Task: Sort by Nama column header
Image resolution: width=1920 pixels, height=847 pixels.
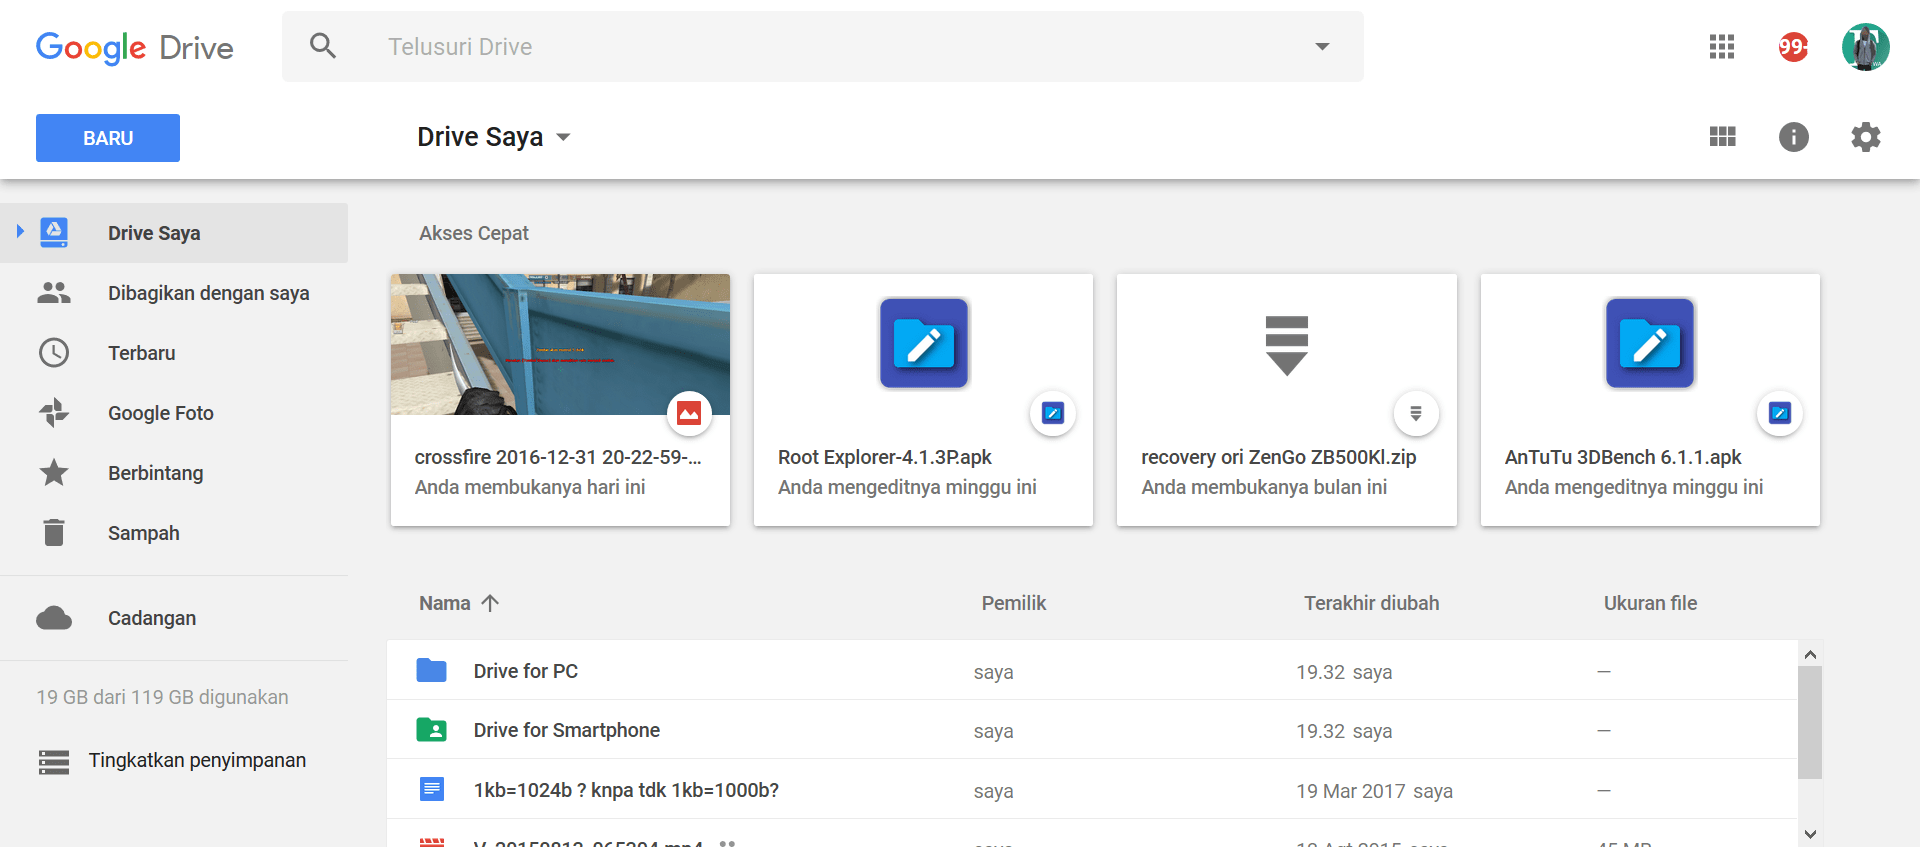Action: [445, 603]
